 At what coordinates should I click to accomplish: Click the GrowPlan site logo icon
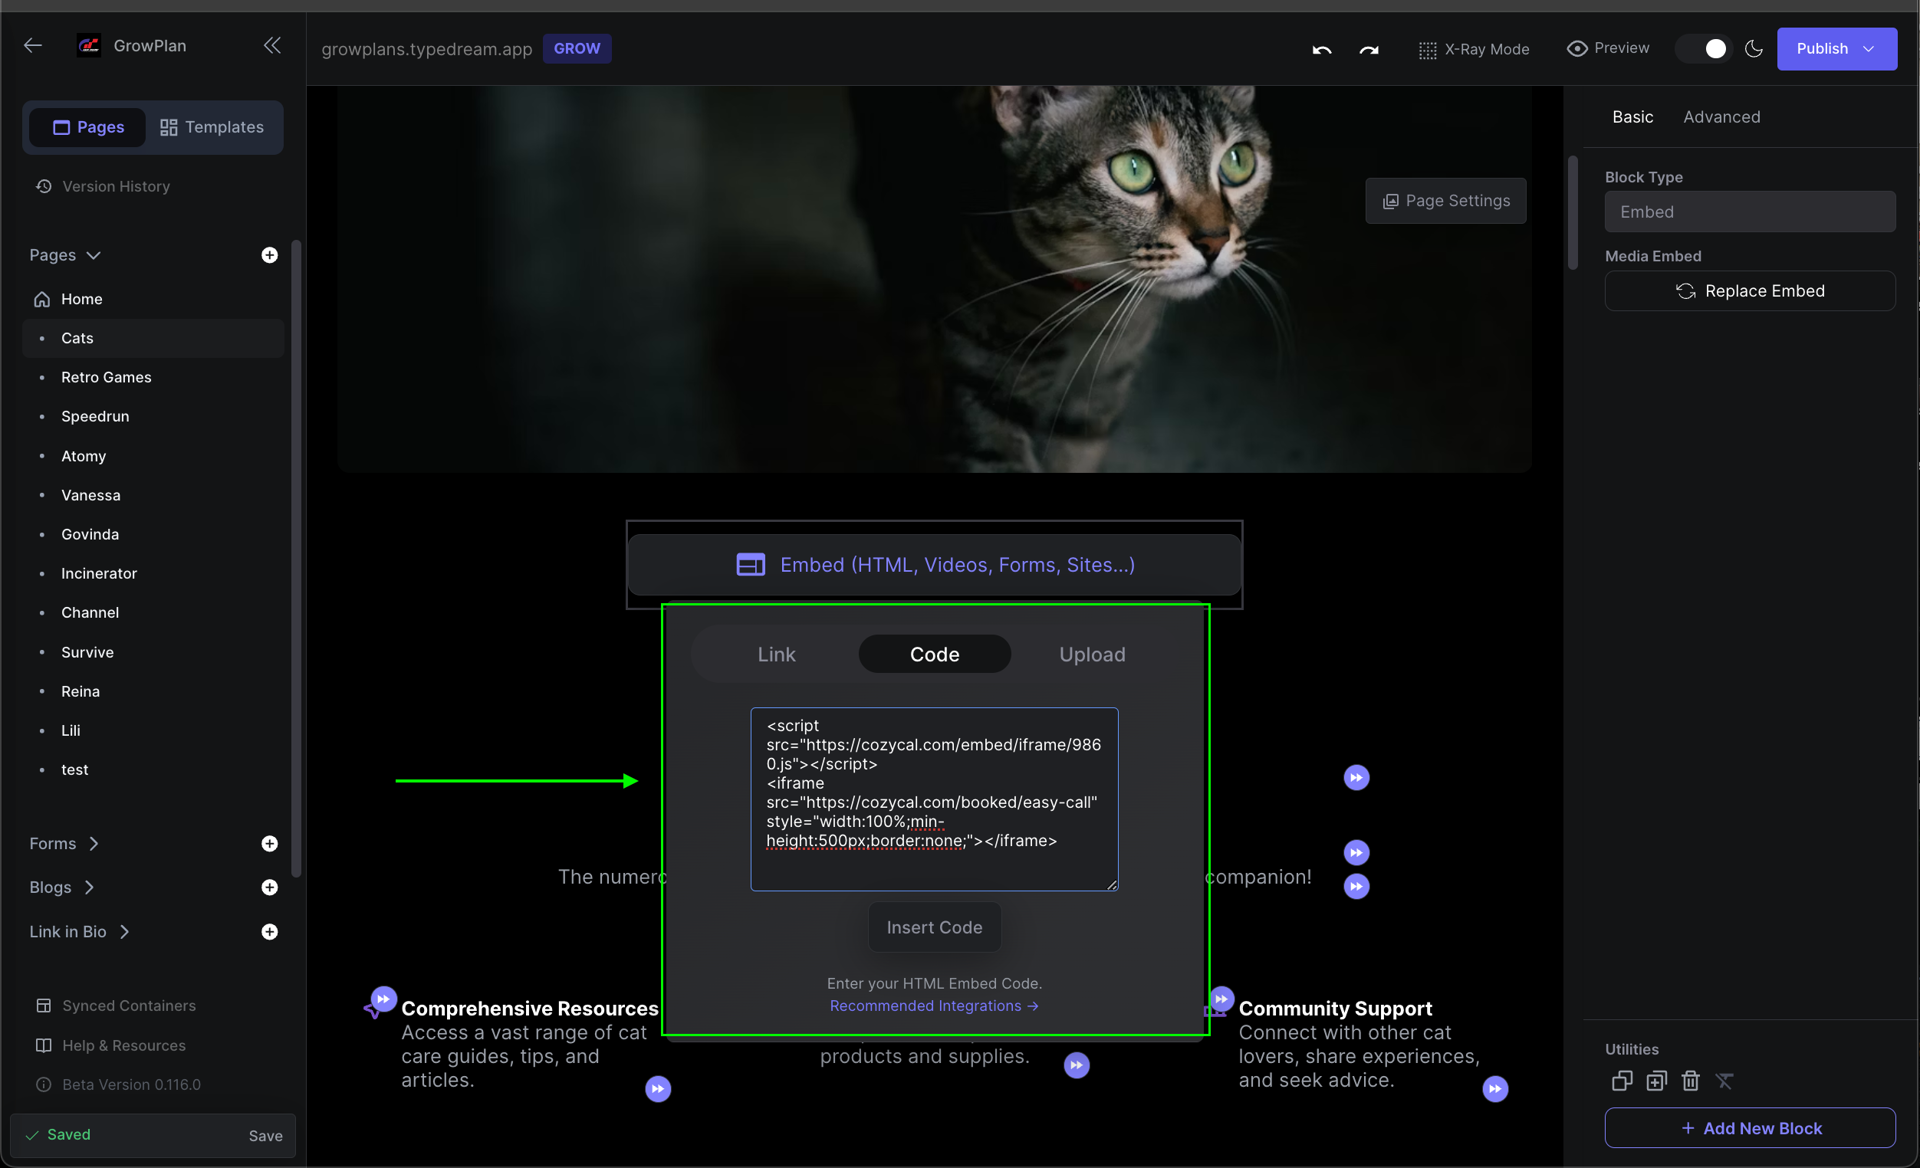[x=89, y=46]
